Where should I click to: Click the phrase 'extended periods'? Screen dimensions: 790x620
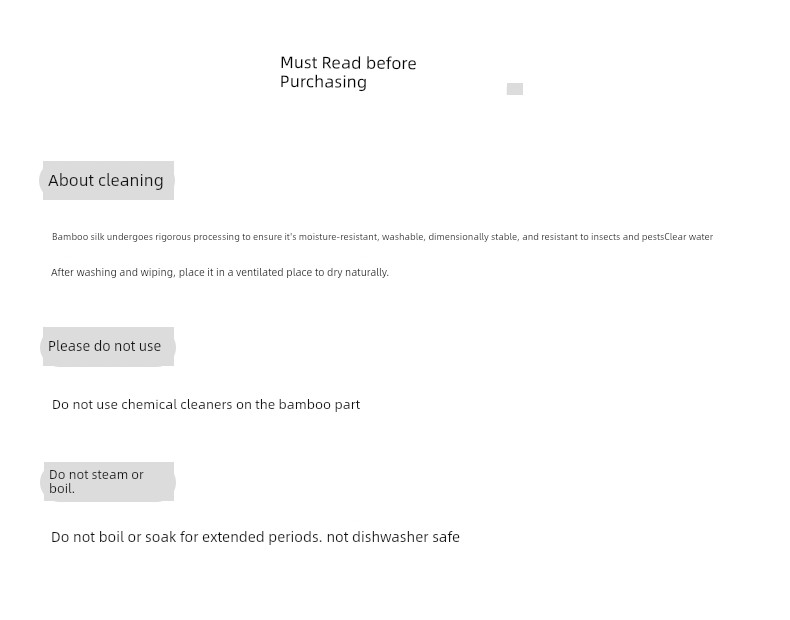261,537
